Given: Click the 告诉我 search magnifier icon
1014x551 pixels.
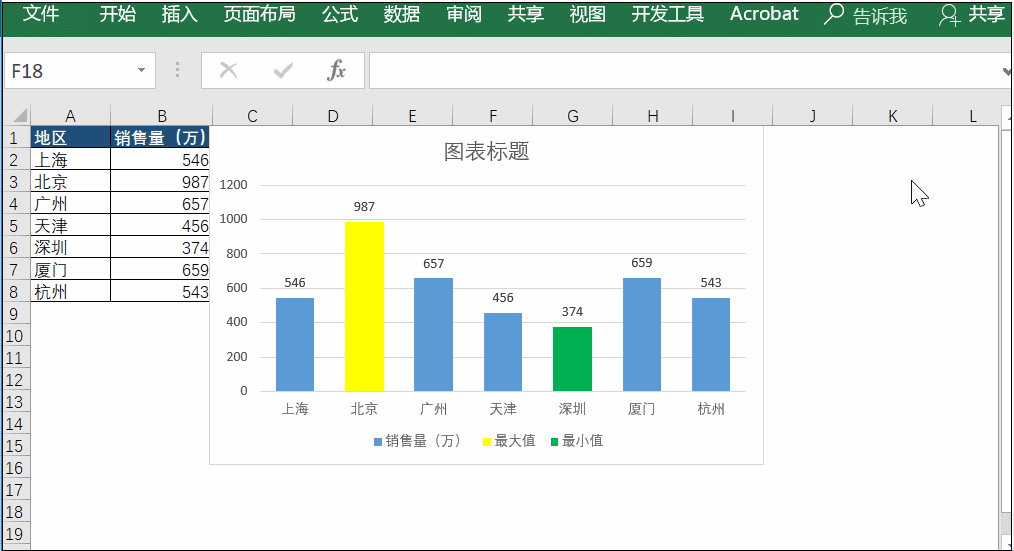Looking at the screenshot, I should (834, 14).
